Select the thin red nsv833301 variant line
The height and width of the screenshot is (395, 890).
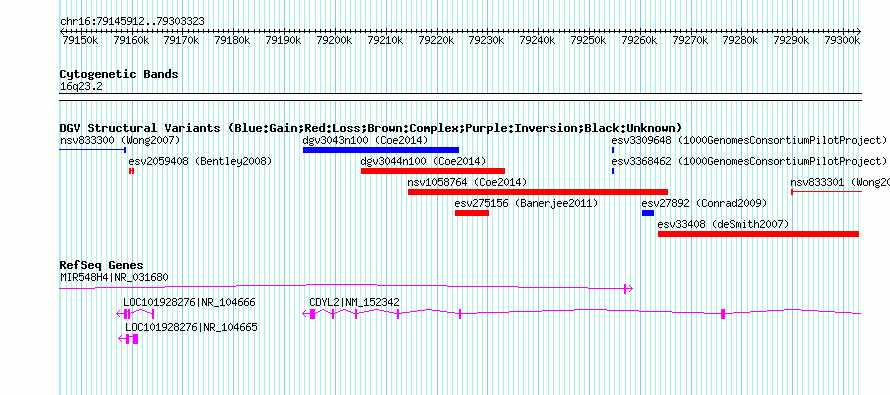point(826,192)
